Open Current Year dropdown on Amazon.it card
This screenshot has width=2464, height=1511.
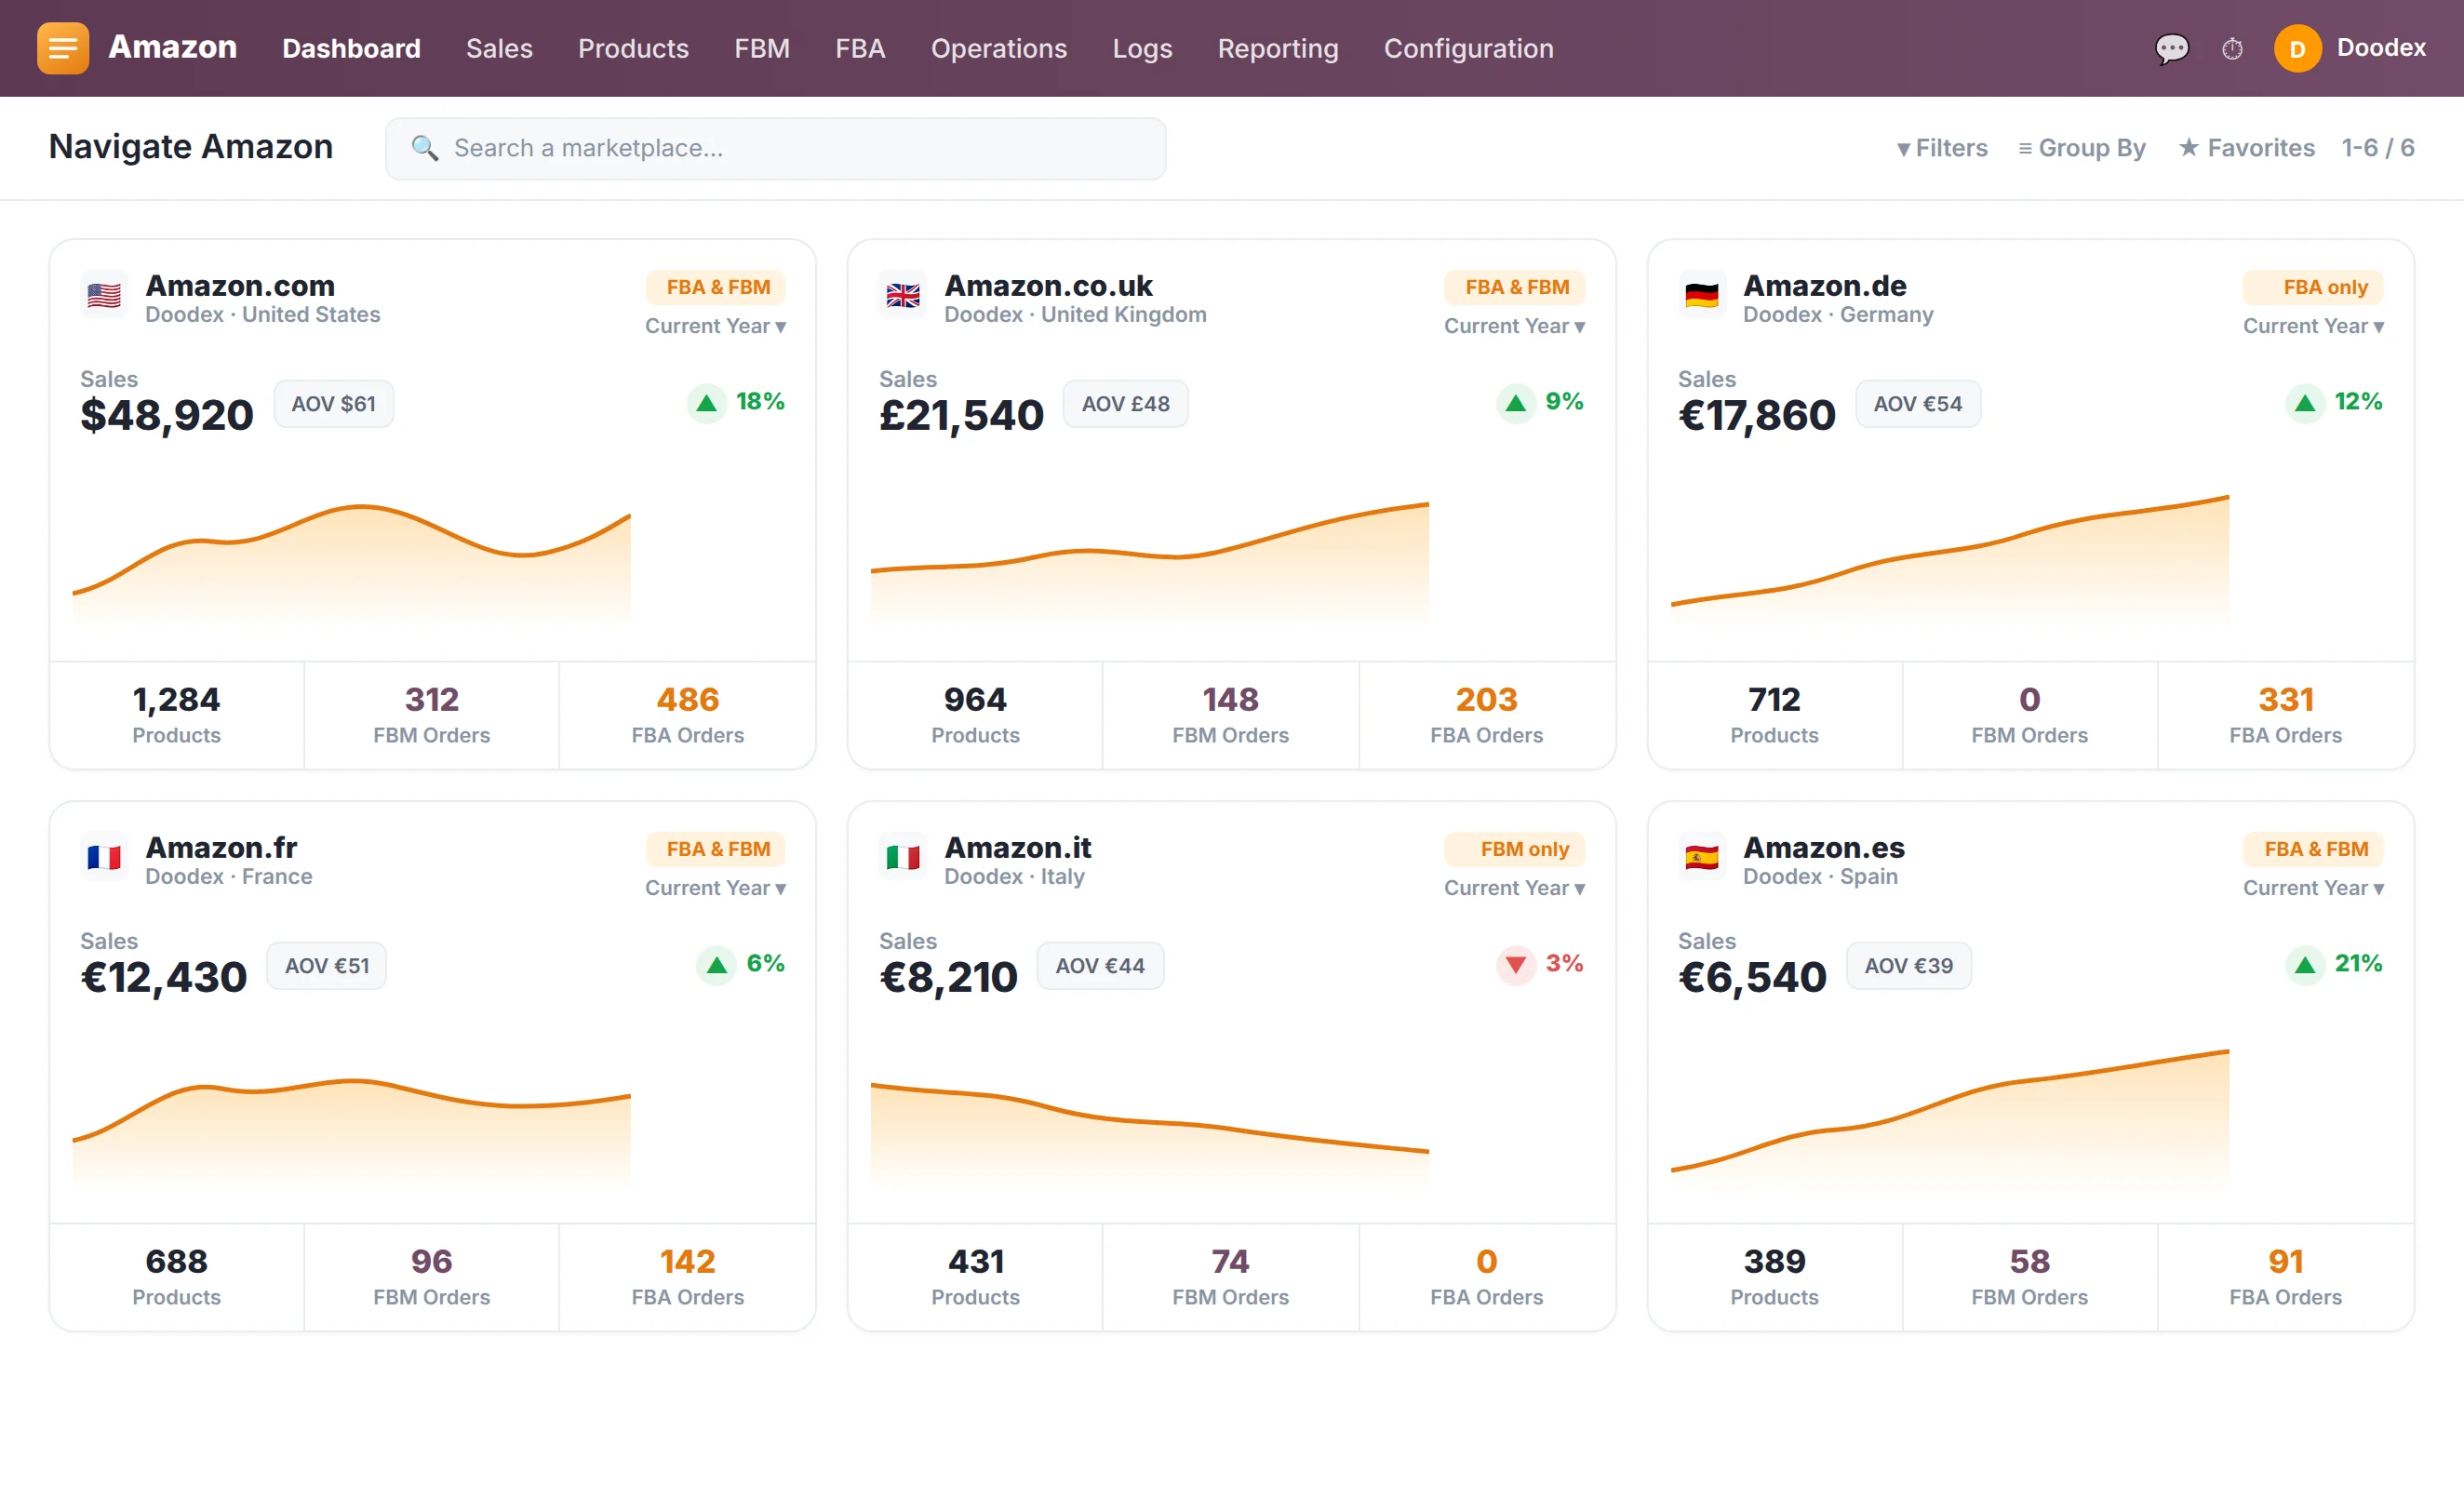point(1514,888)
